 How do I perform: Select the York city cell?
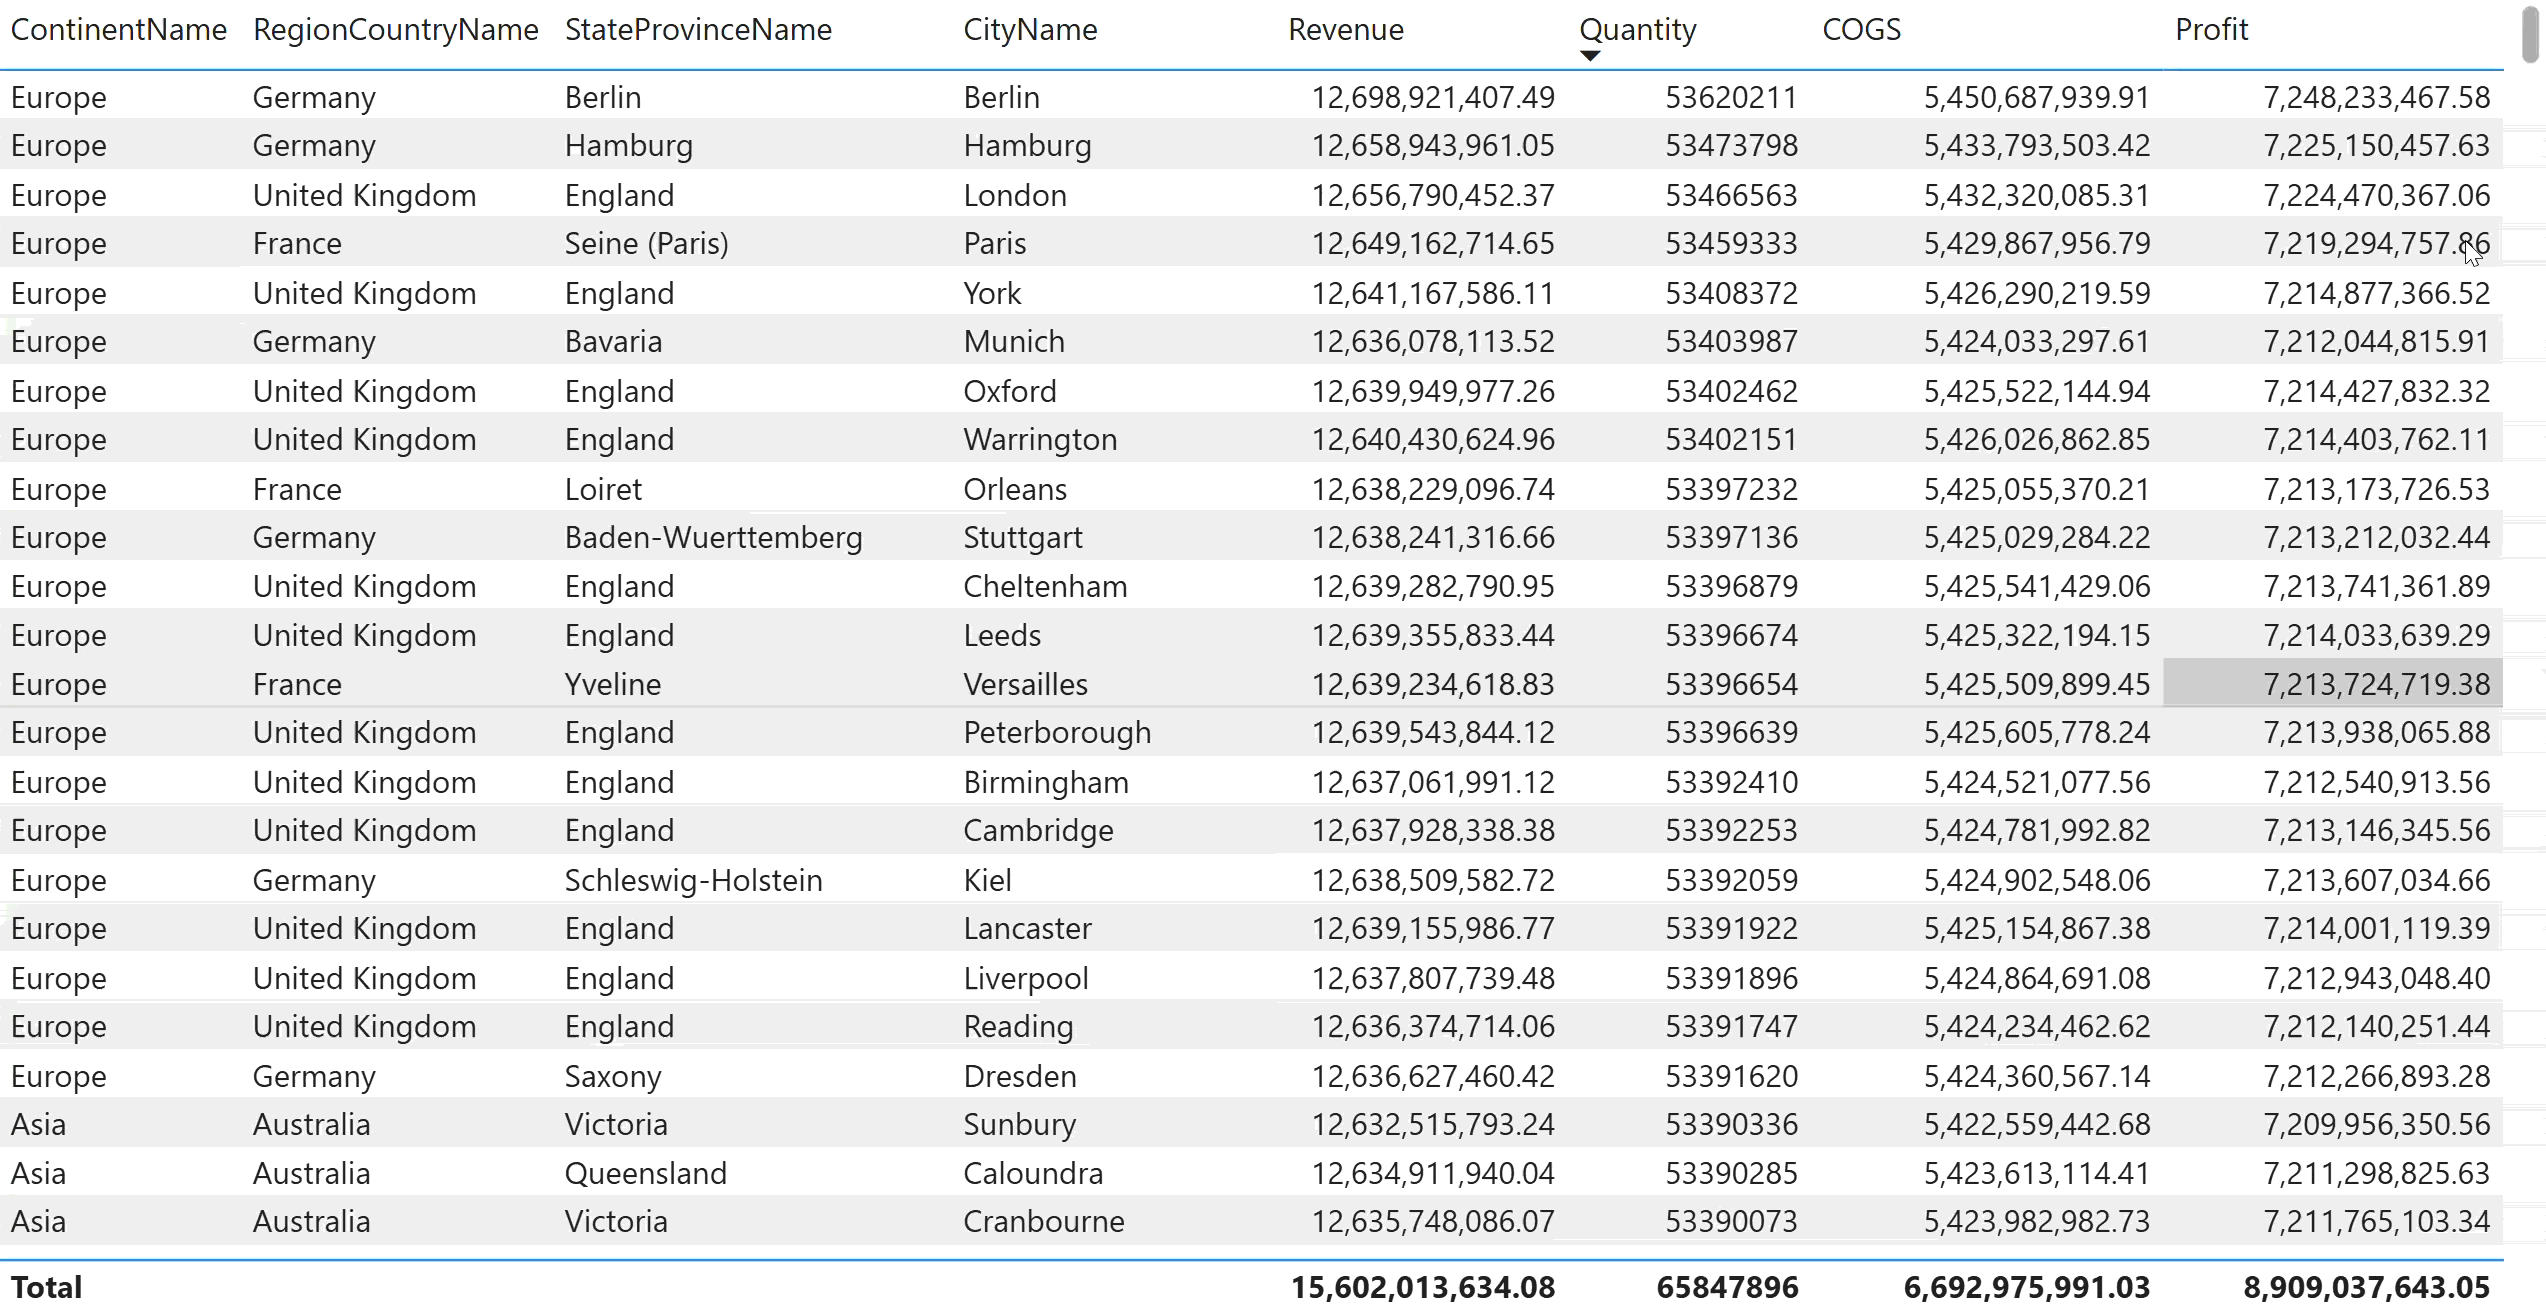point(992,293)
